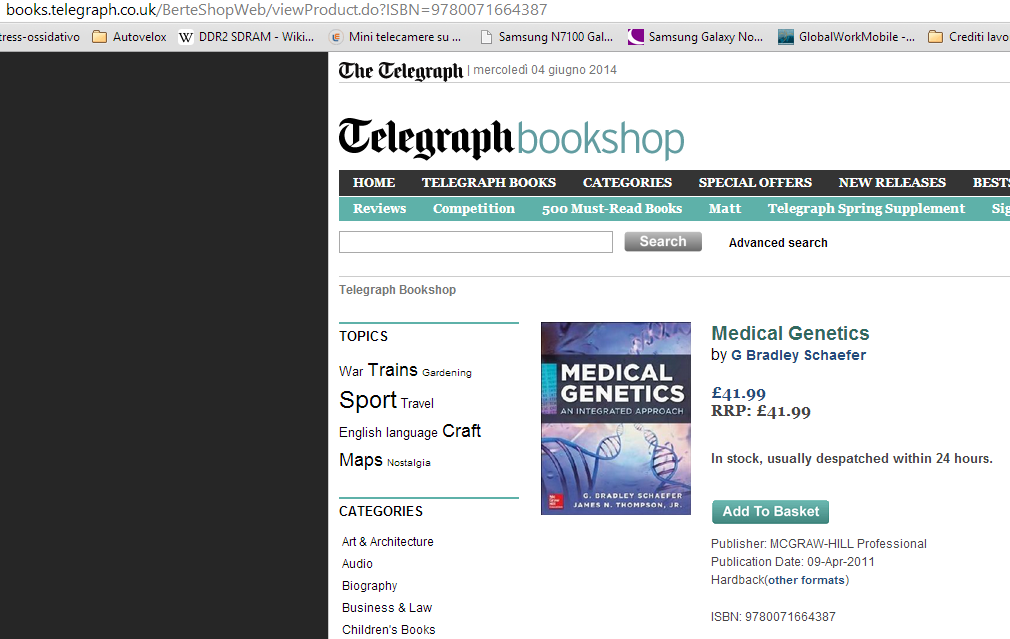Click Publication Date: 09-Apr-2011 text
1010x639 pixels.
click(793, 562)
